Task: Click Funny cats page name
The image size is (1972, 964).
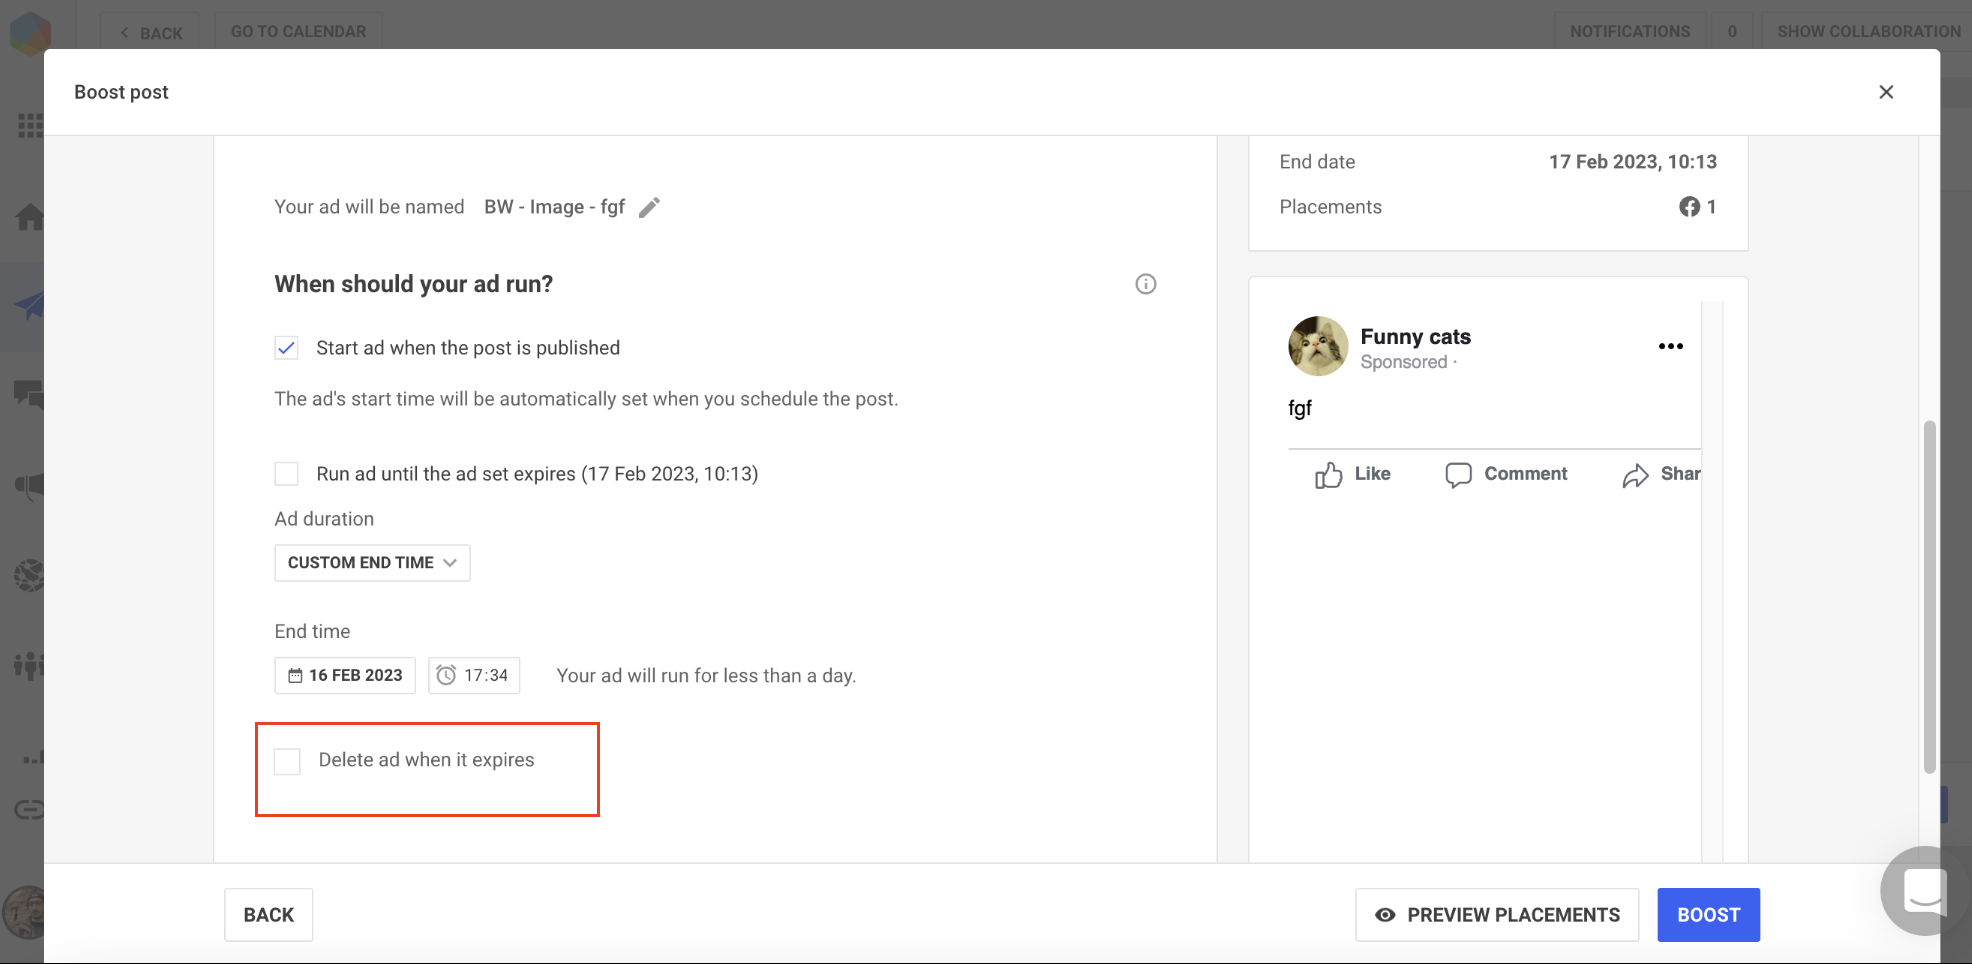Action: (x=1415, y=337)
